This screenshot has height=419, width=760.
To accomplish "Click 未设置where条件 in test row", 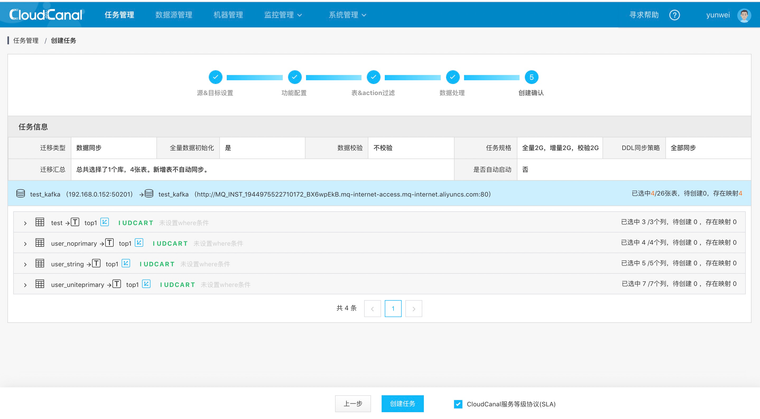I will [184, 223].
